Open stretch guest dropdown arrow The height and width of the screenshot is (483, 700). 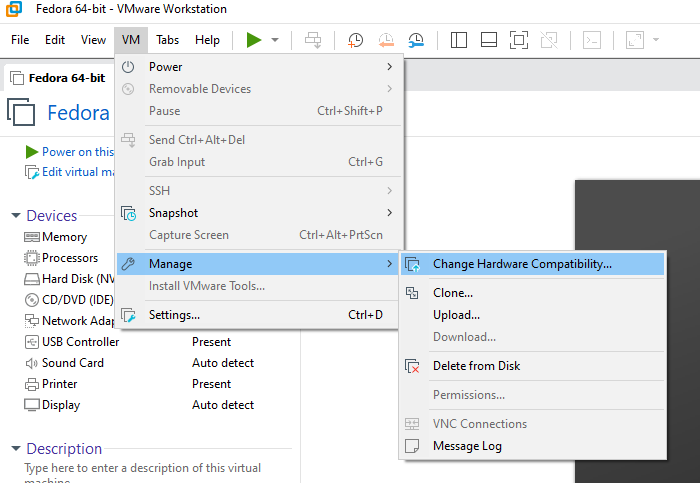coord(656,40)
